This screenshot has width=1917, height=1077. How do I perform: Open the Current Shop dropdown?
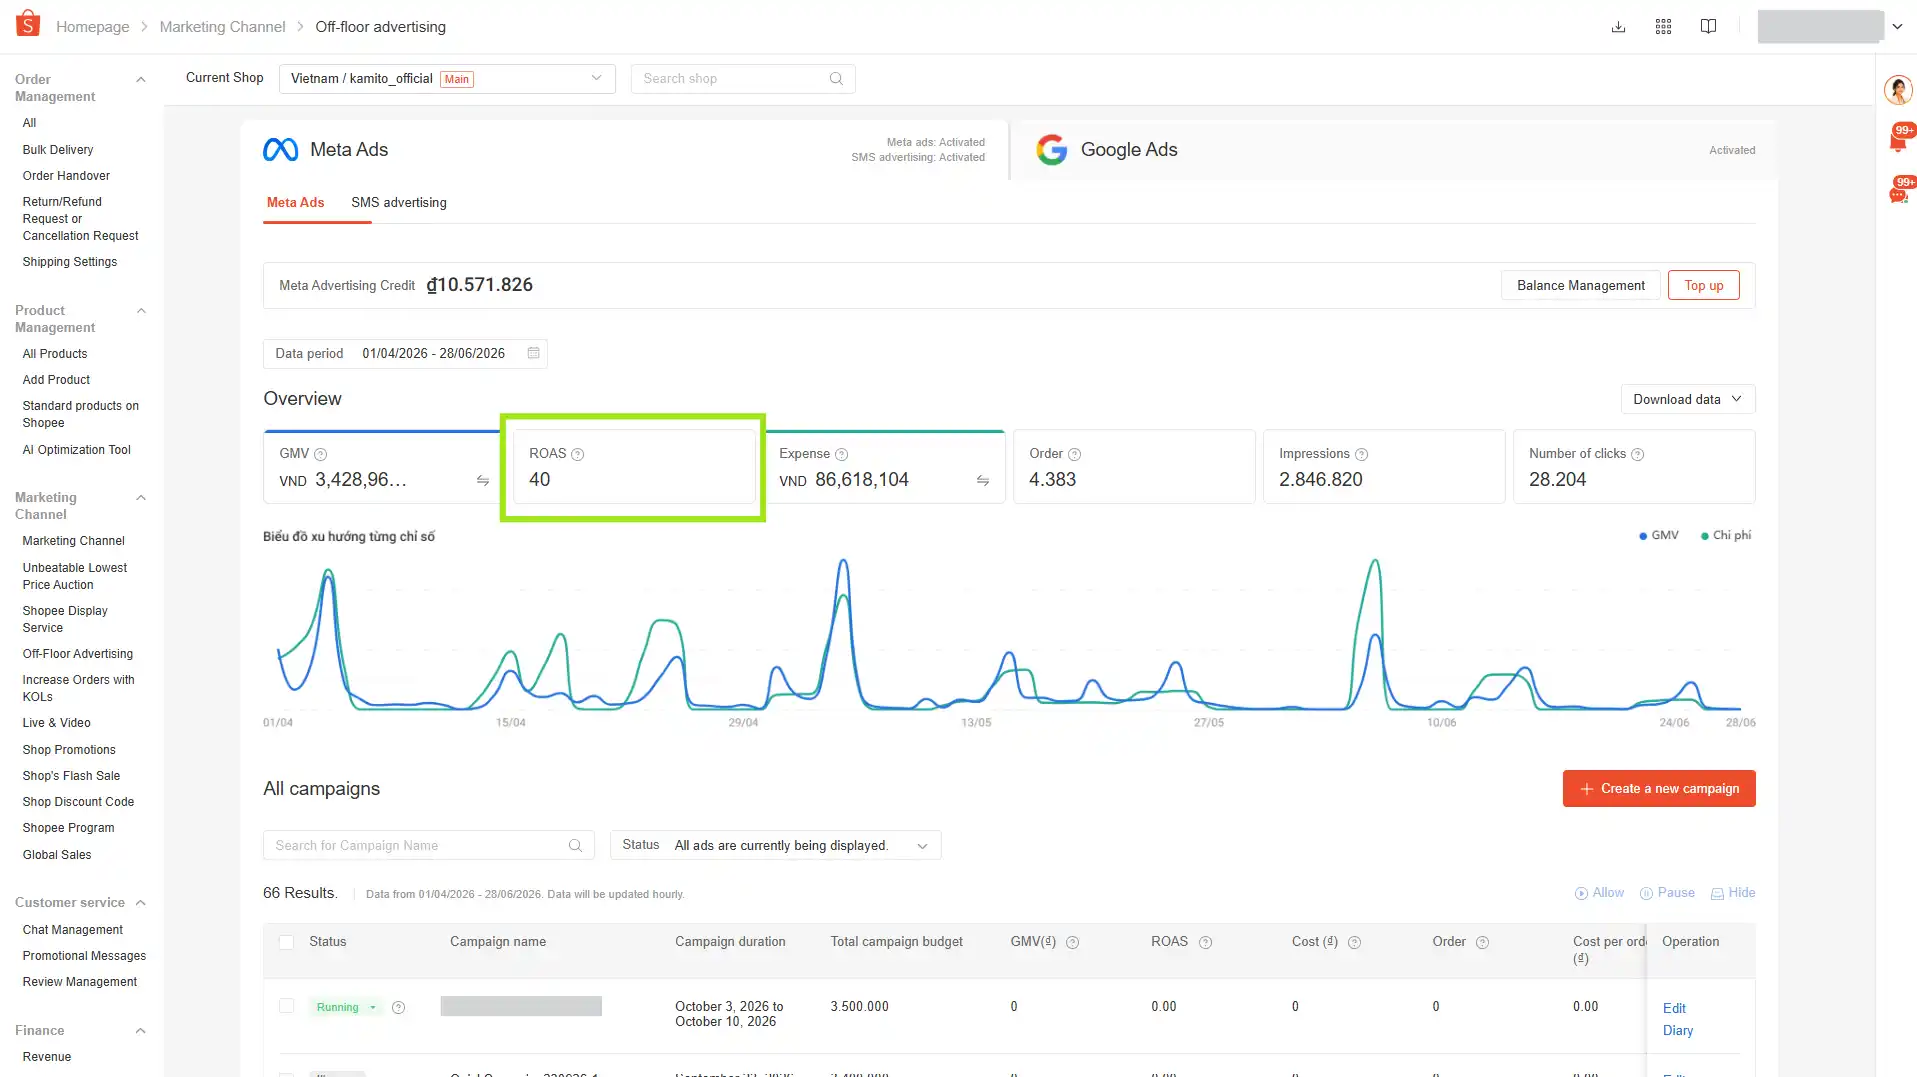click(x=447, y=79)
